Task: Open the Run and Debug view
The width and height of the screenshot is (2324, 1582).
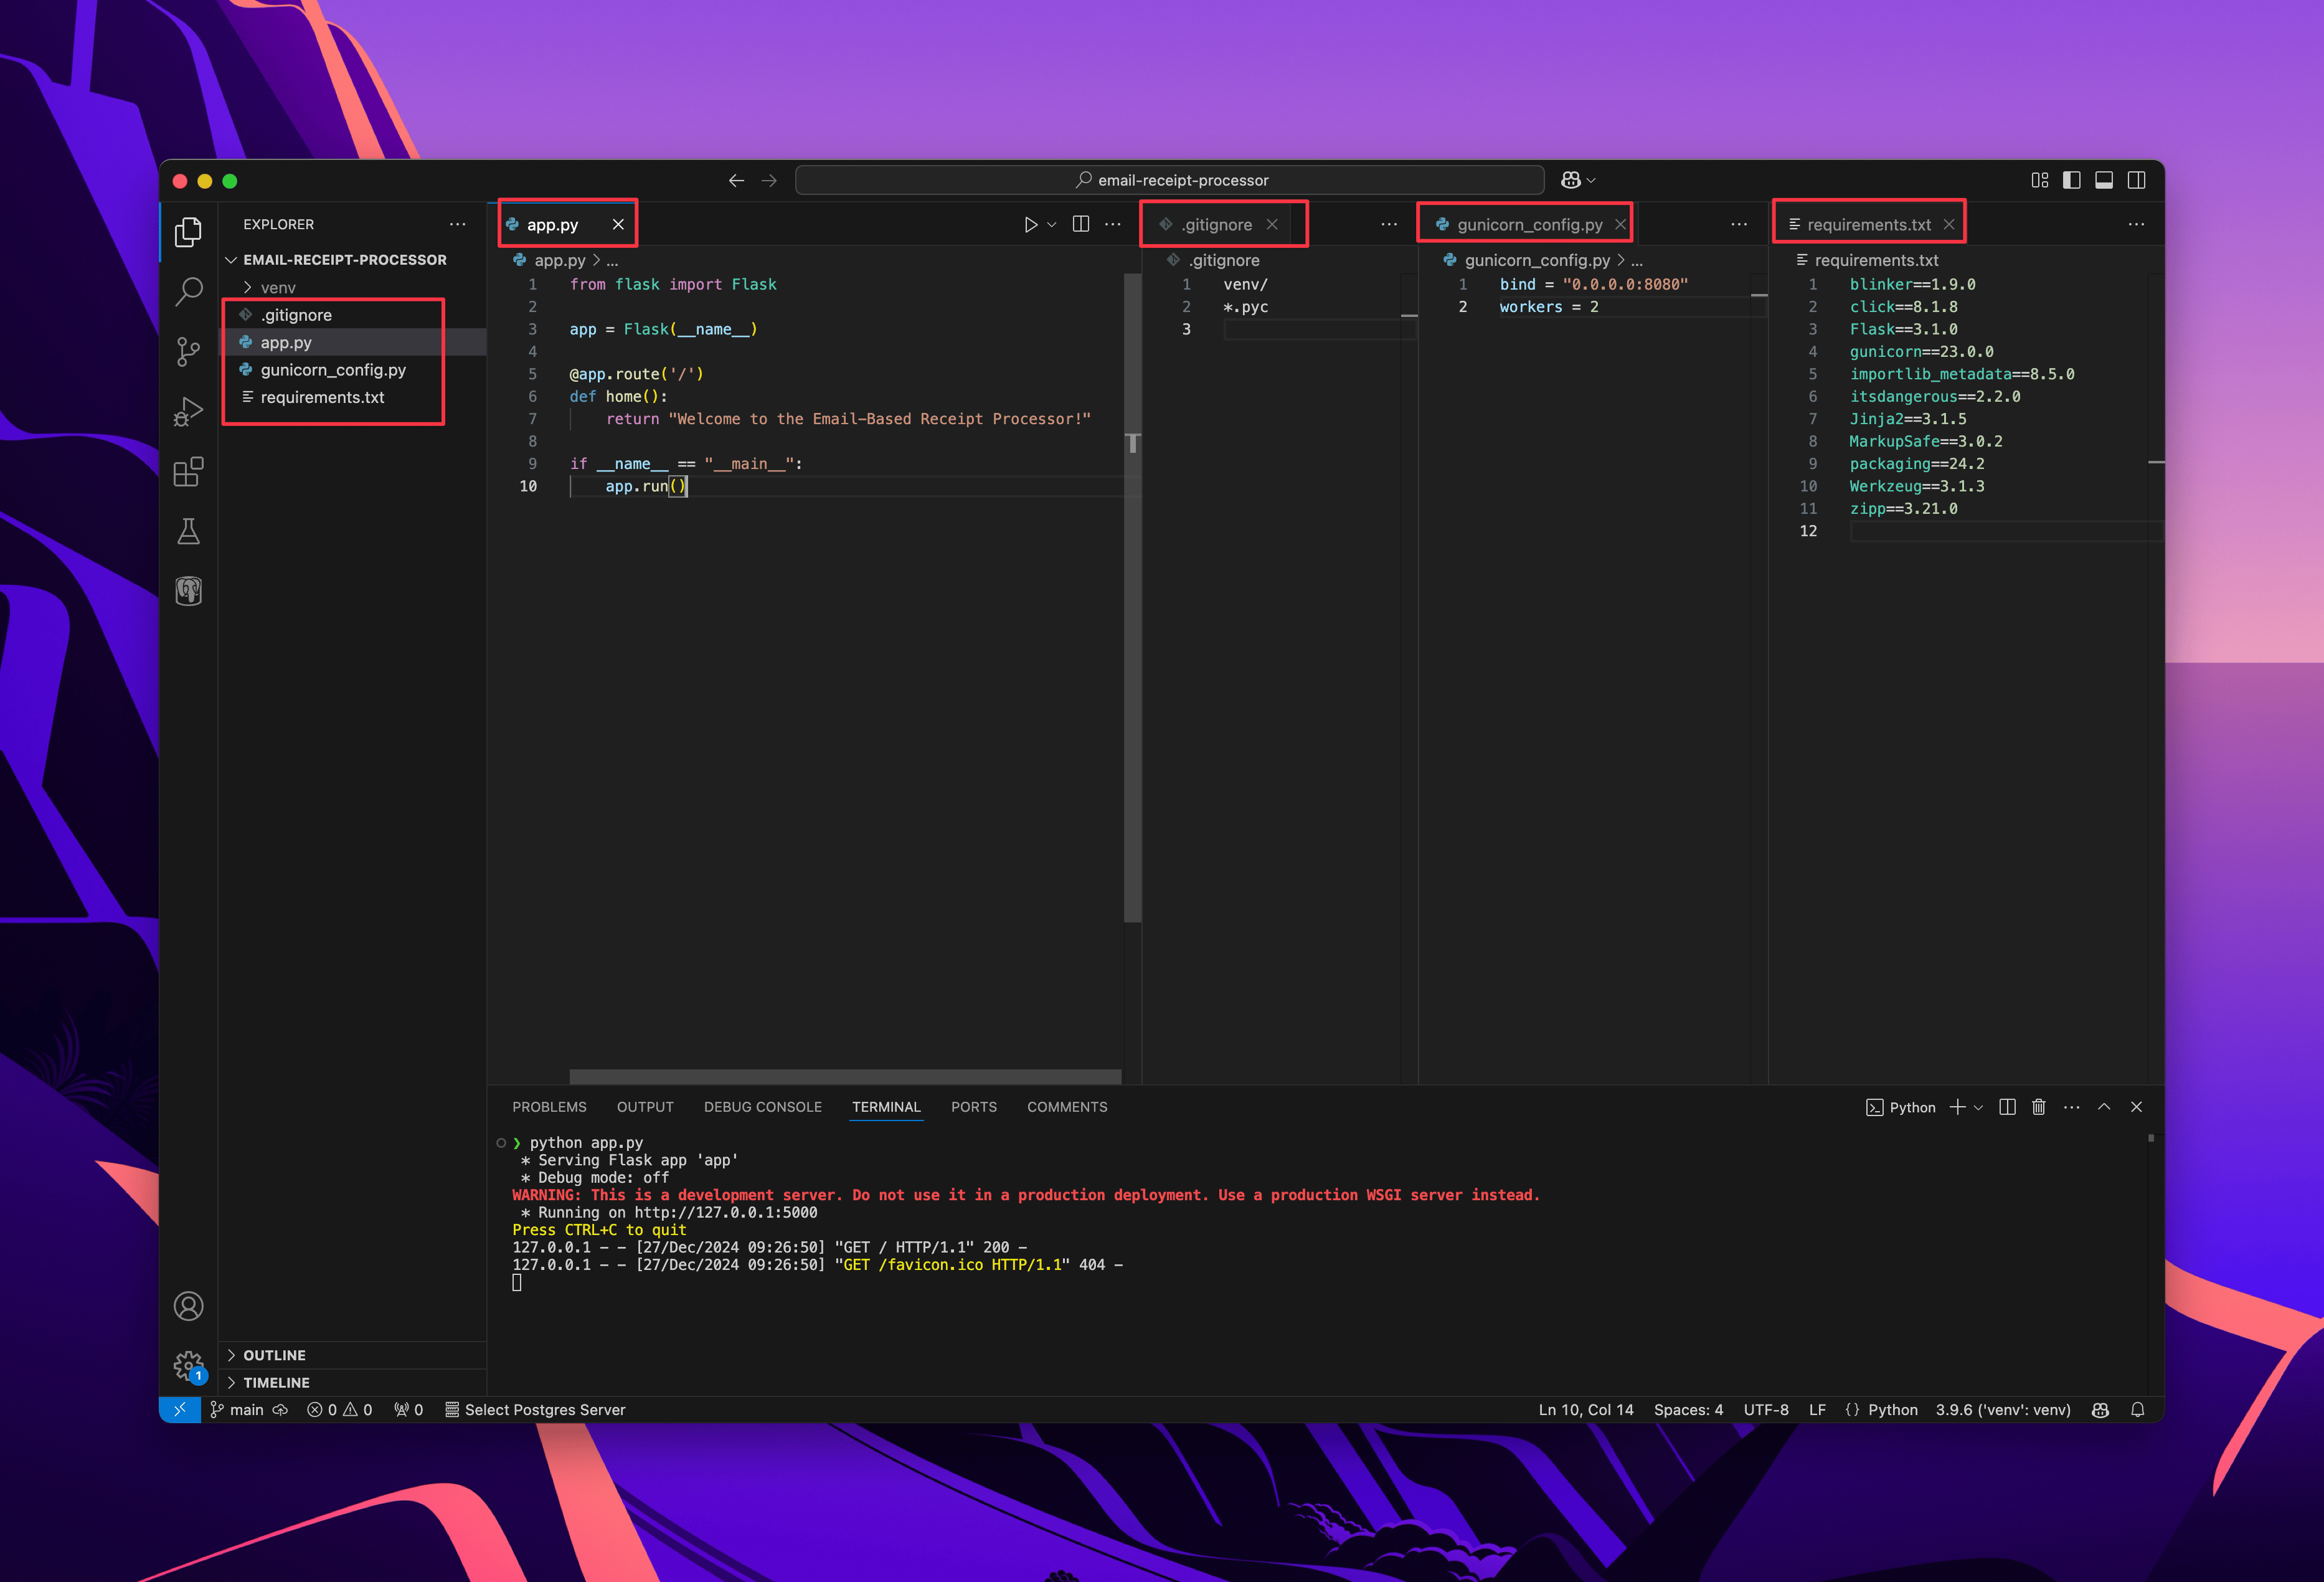Action: [x=188, y=412]
